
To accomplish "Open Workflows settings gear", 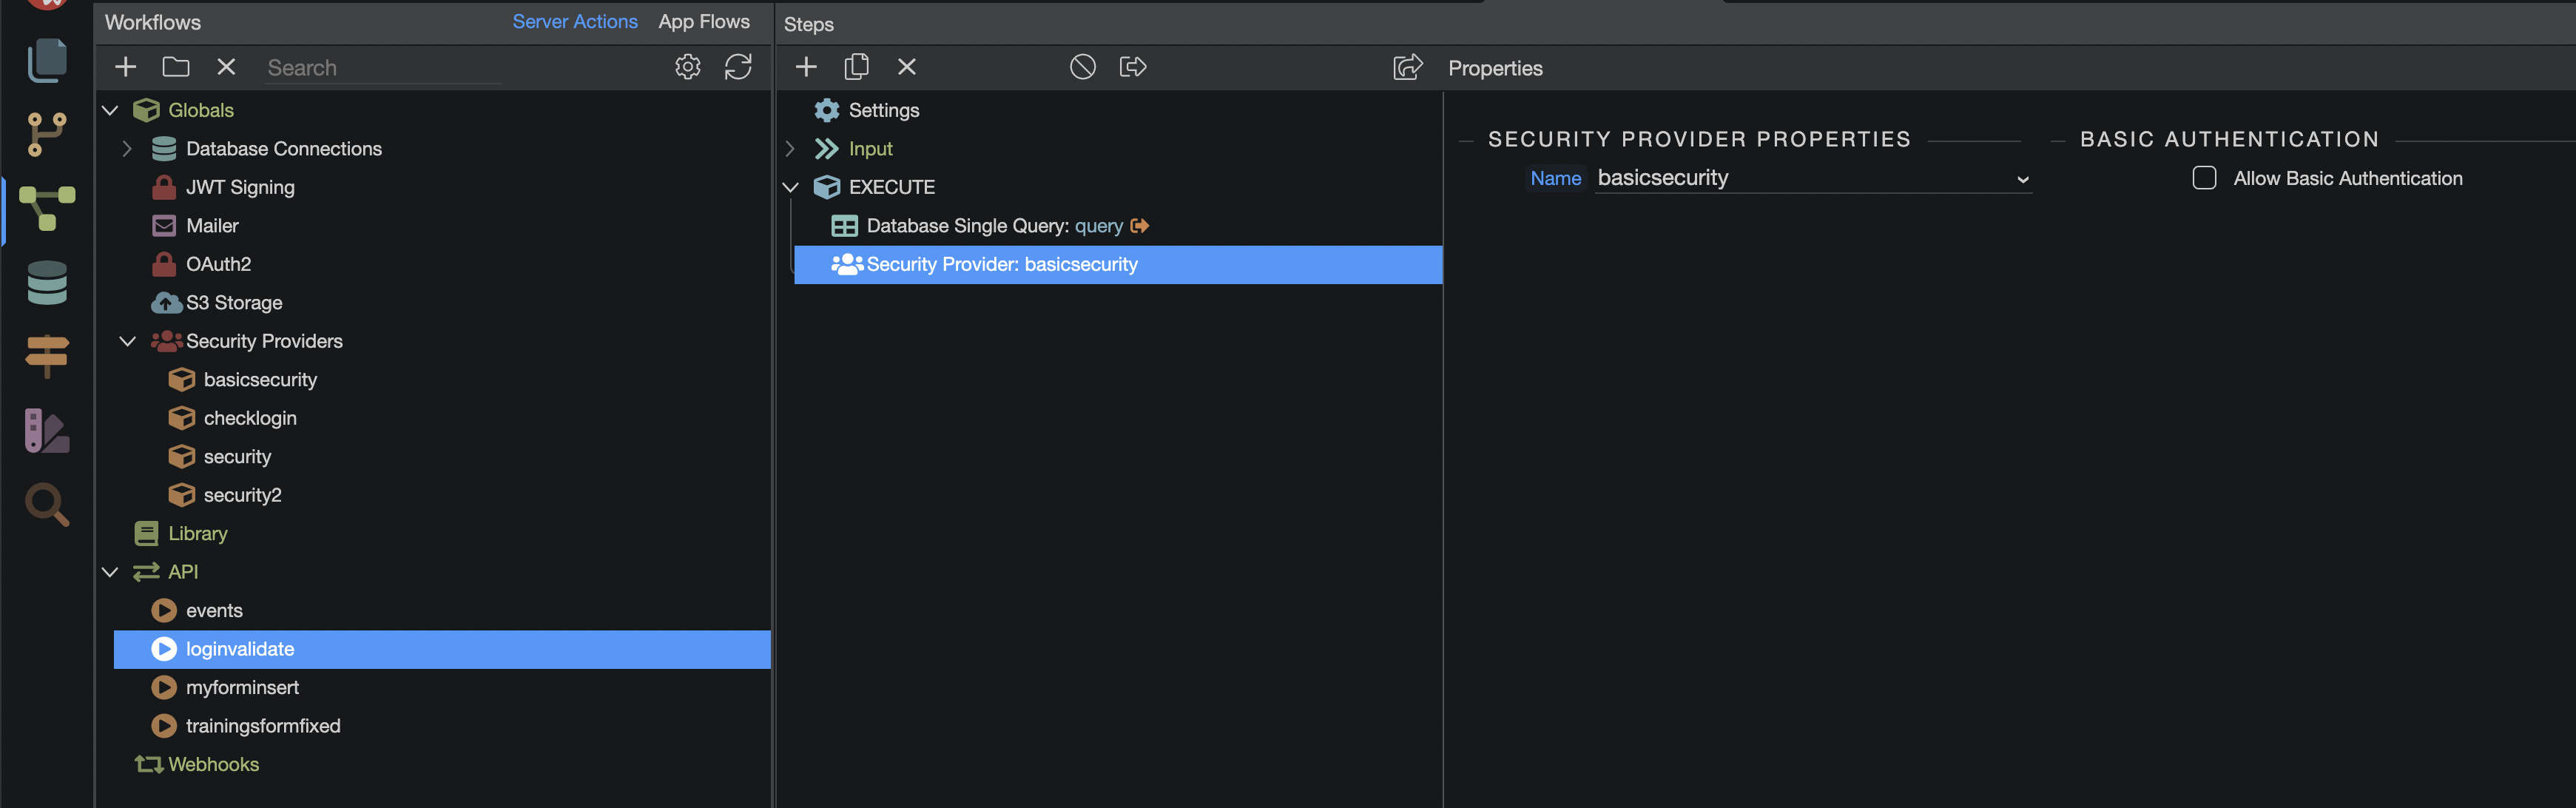I will [687, 67].
